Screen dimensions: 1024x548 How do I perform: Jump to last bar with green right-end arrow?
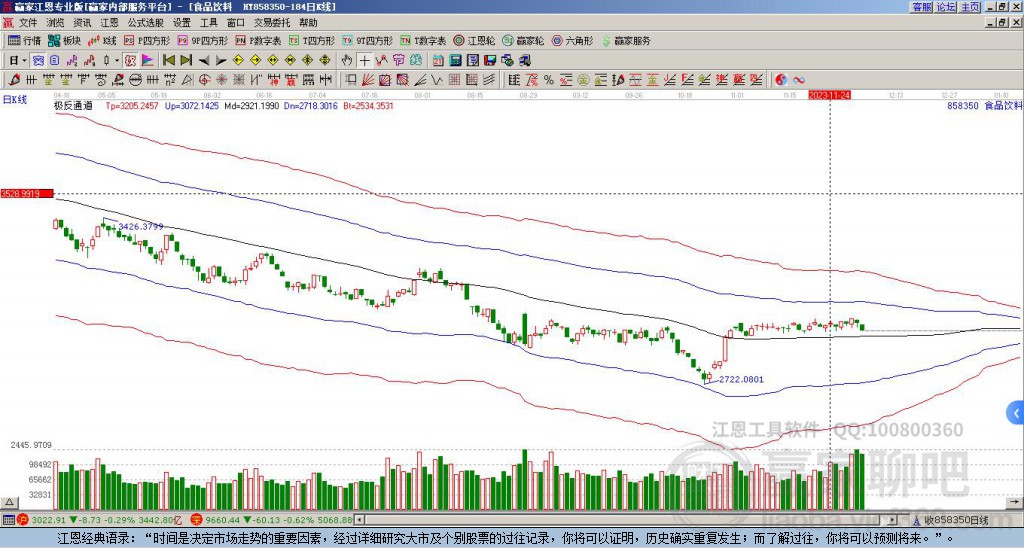[186, 61]
